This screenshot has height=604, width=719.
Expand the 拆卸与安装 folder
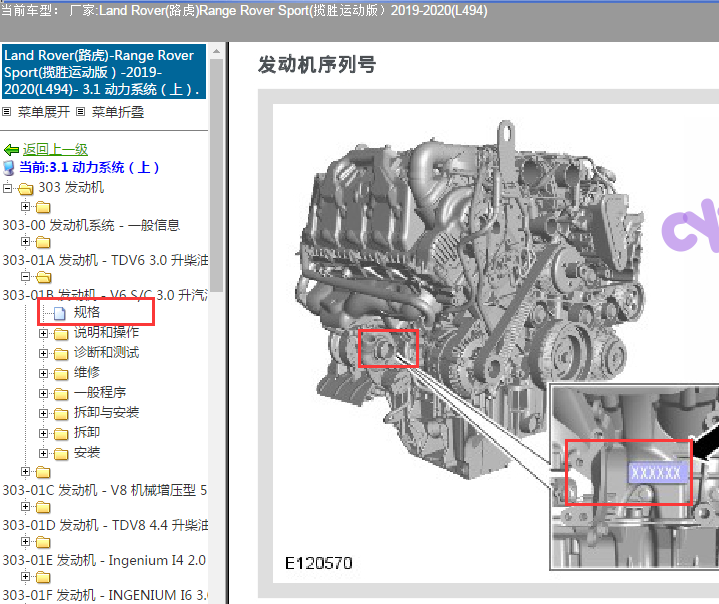tap(44, 414)
